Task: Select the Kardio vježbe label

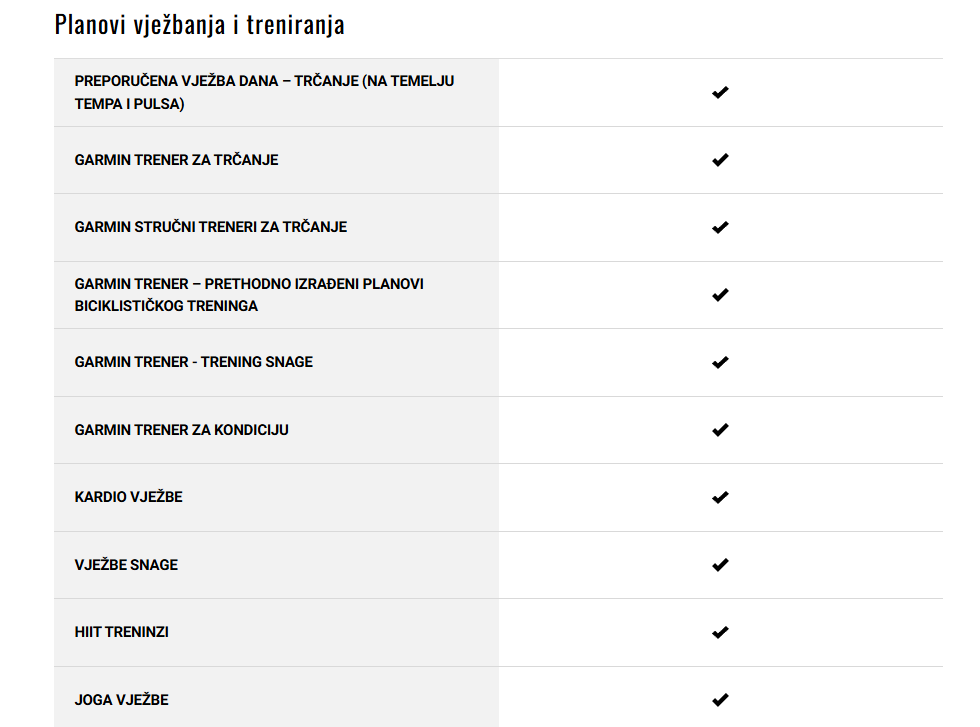Action: 128,497
